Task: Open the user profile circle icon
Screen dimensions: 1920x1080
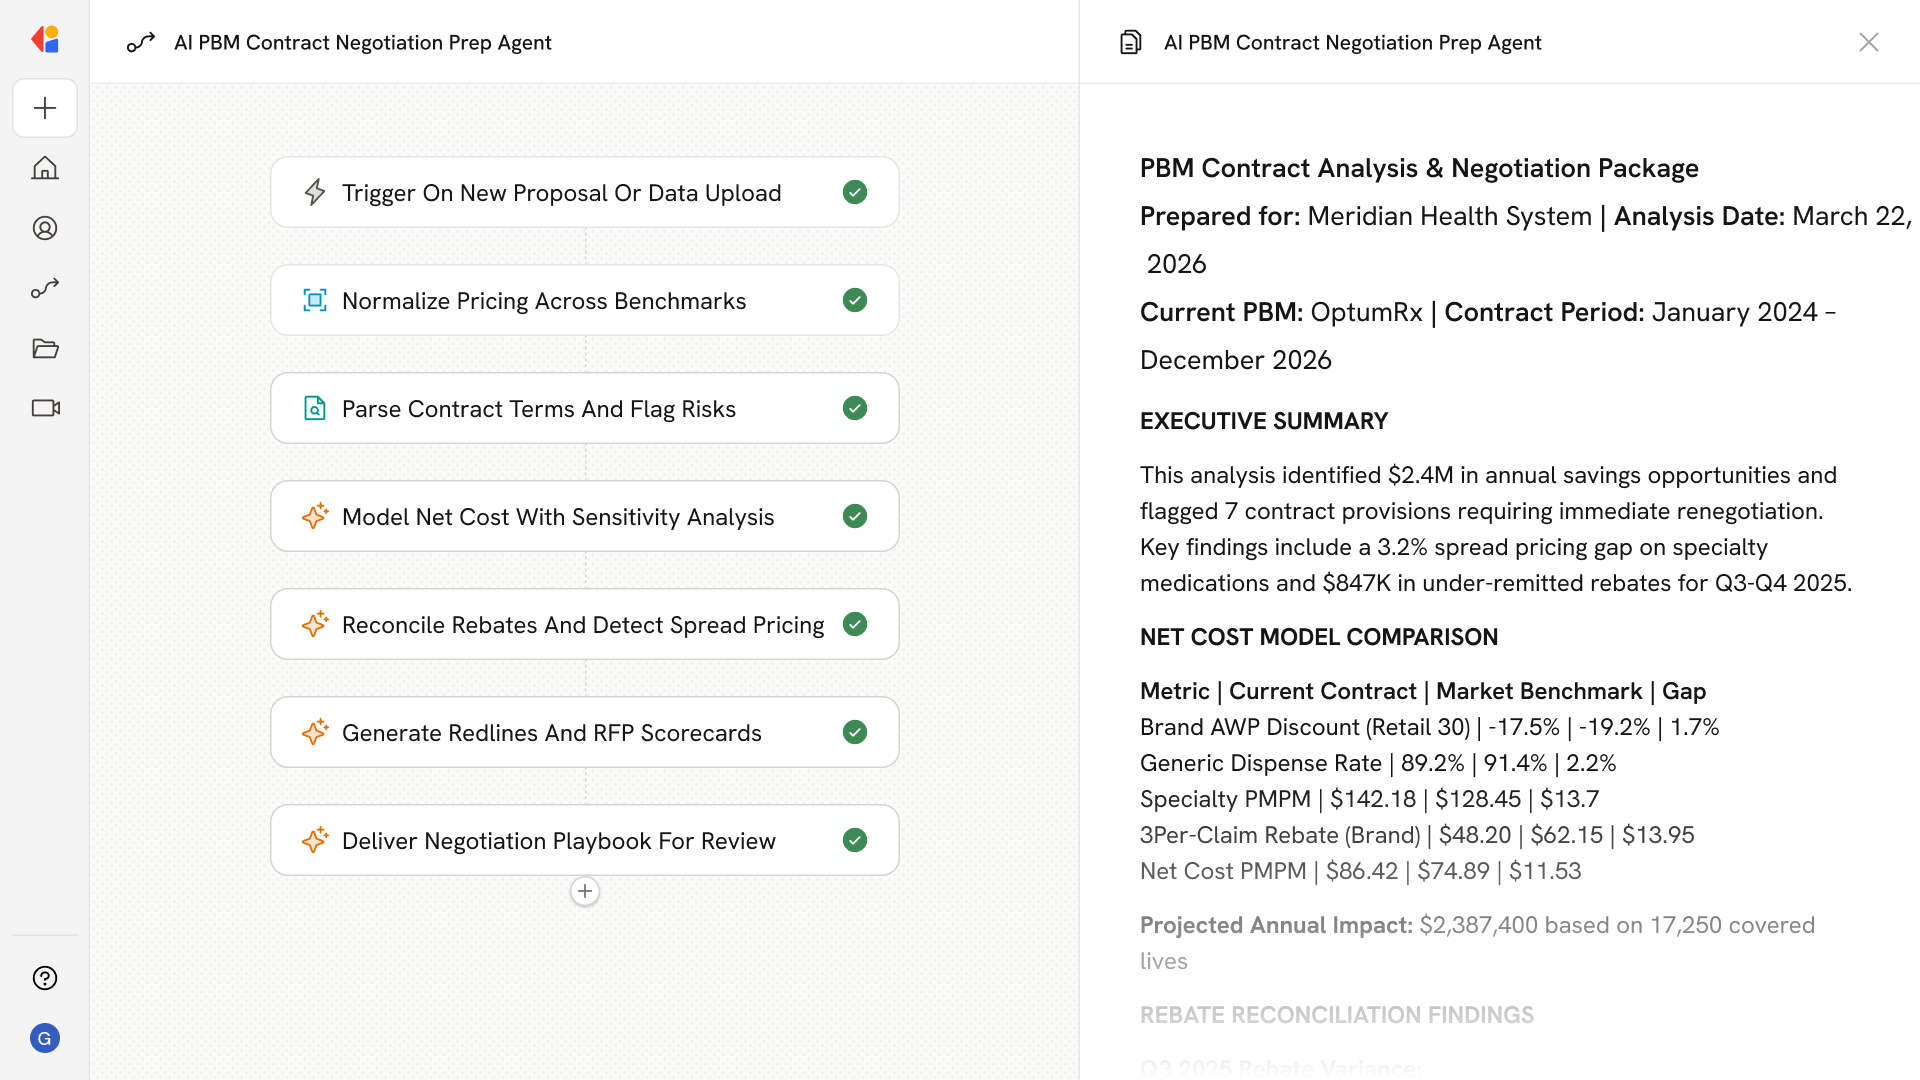Action: pyautogui.click(x=45, y=228)
